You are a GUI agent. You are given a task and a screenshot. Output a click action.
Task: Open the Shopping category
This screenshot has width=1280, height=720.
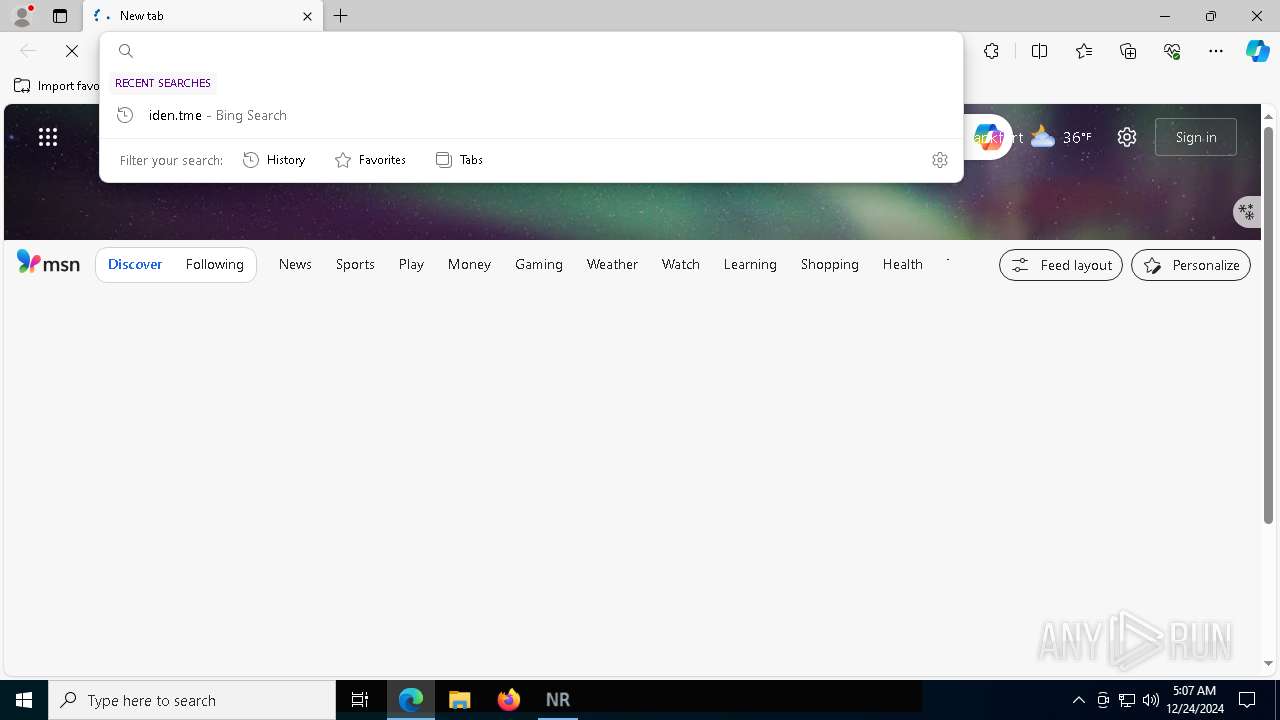tap(830, 264)
